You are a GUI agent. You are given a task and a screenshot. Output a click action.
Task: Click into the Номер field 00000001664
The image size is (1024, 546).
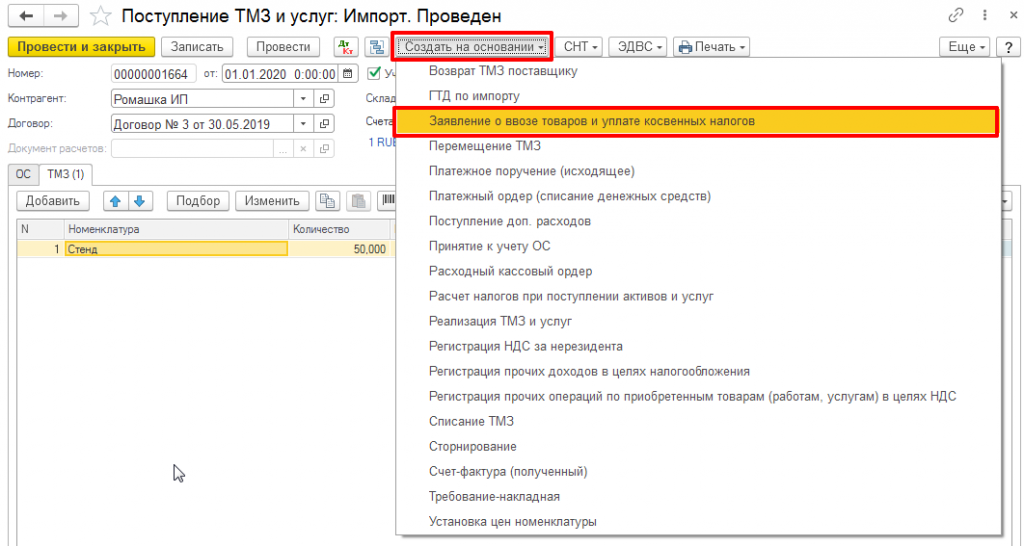(153, 74)
